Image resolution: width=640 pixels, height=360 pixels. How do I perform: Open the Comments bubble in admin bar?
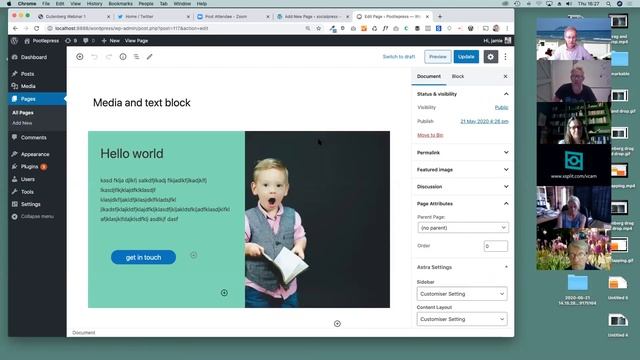(89, 40)
